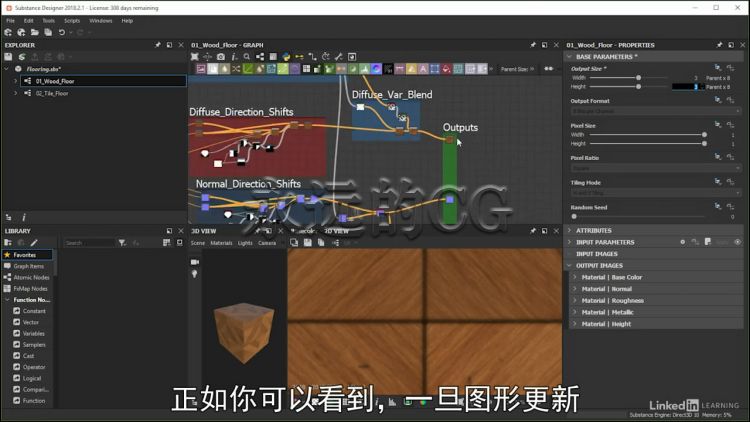
Task: Click the fit-to-view icon in the graph toolbar
Action: tap(195, 56)
